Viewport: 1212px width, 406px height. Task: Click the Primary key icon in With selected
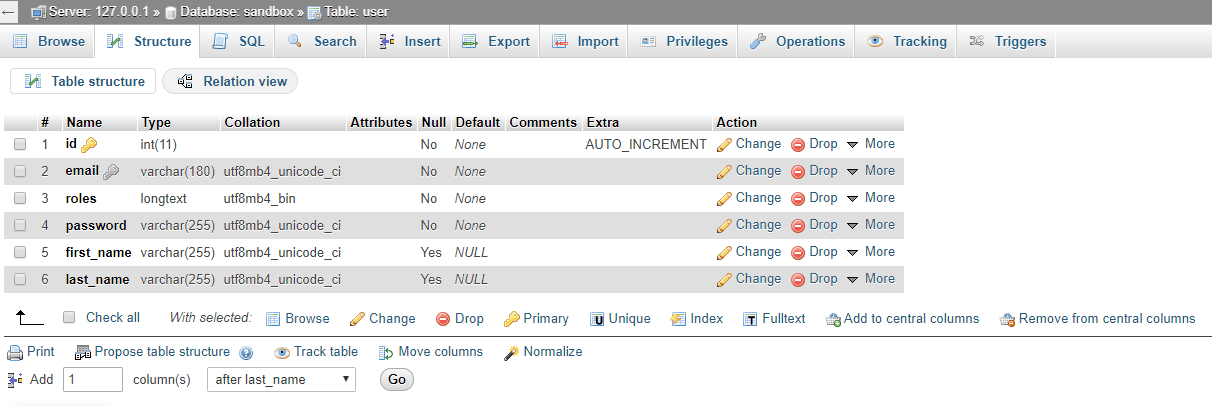512,319
